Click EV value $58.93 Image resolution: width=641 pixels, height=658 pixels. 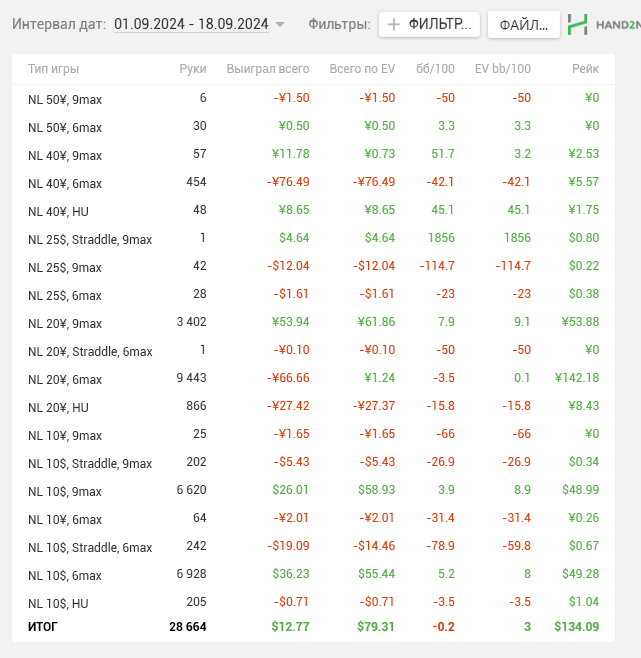pos(377,490)
